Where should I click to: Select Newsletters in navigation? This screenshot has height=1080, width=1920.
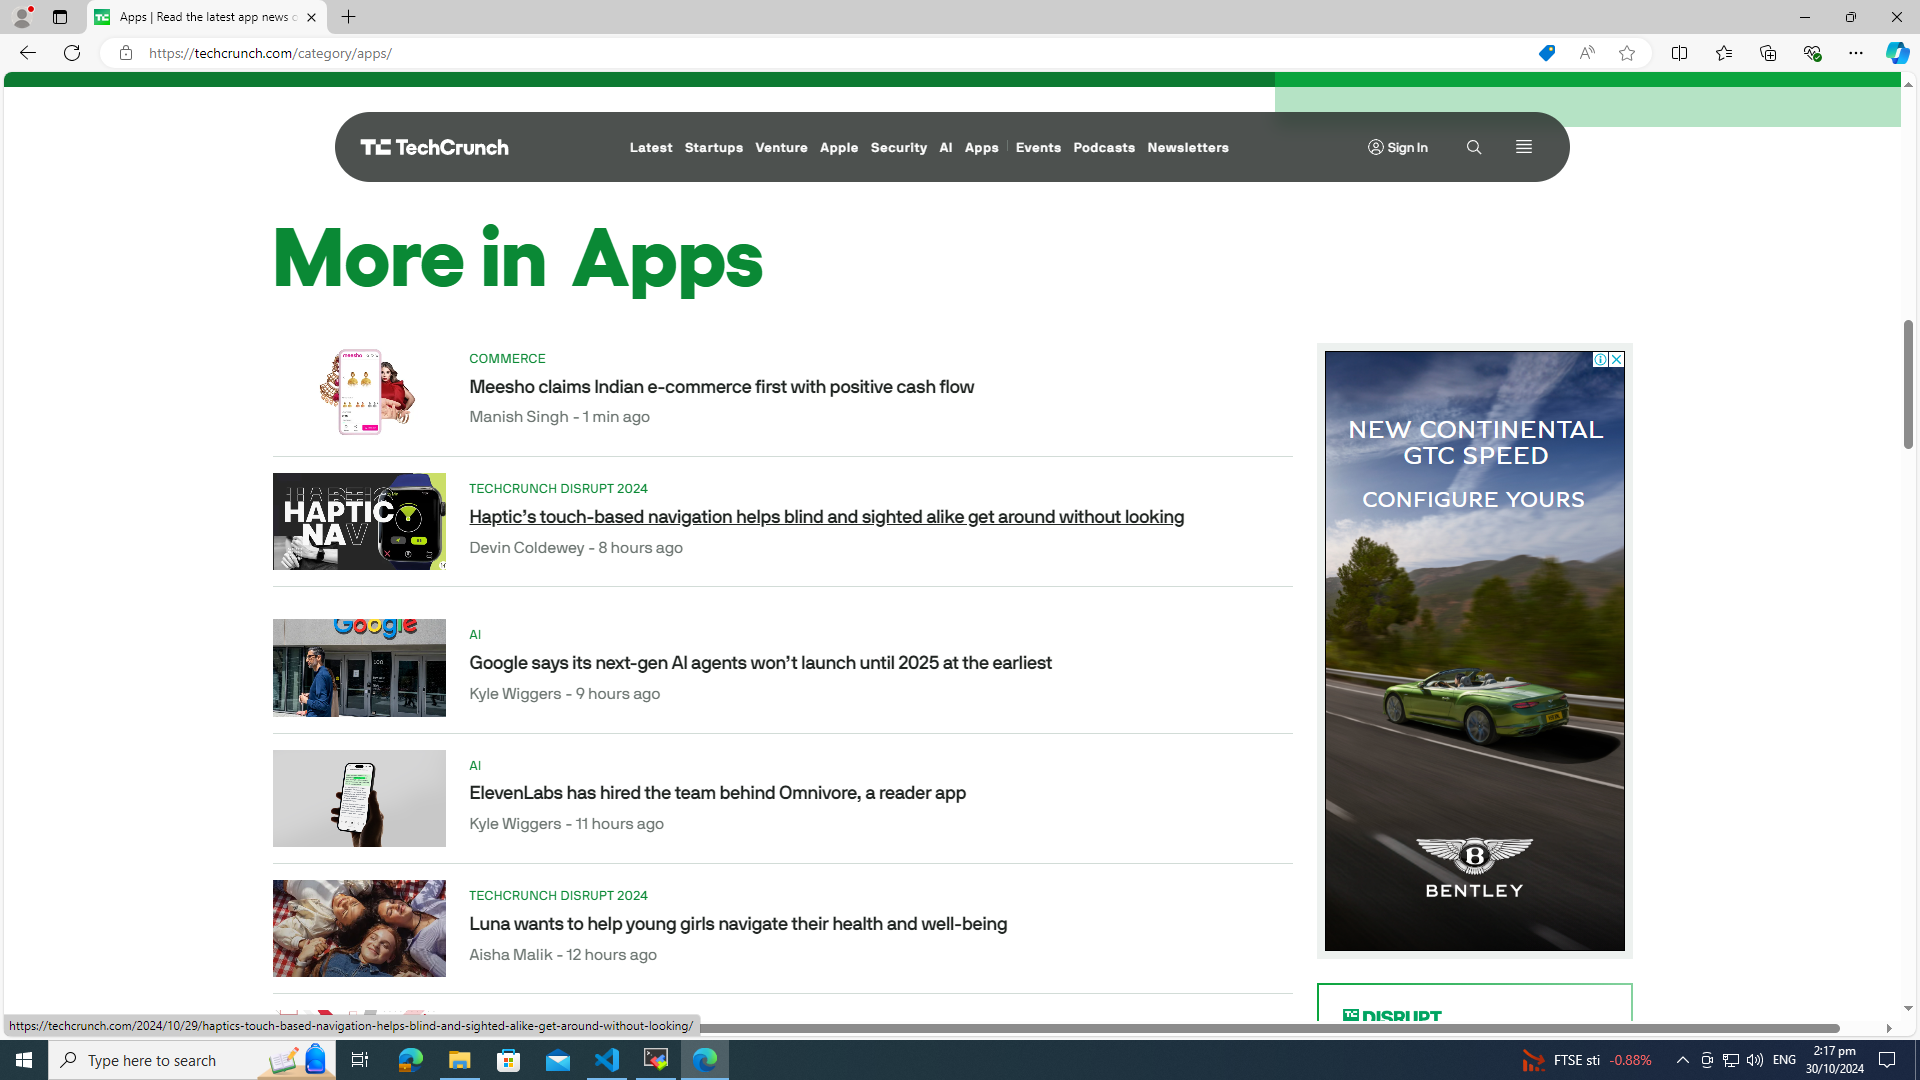1188,147
